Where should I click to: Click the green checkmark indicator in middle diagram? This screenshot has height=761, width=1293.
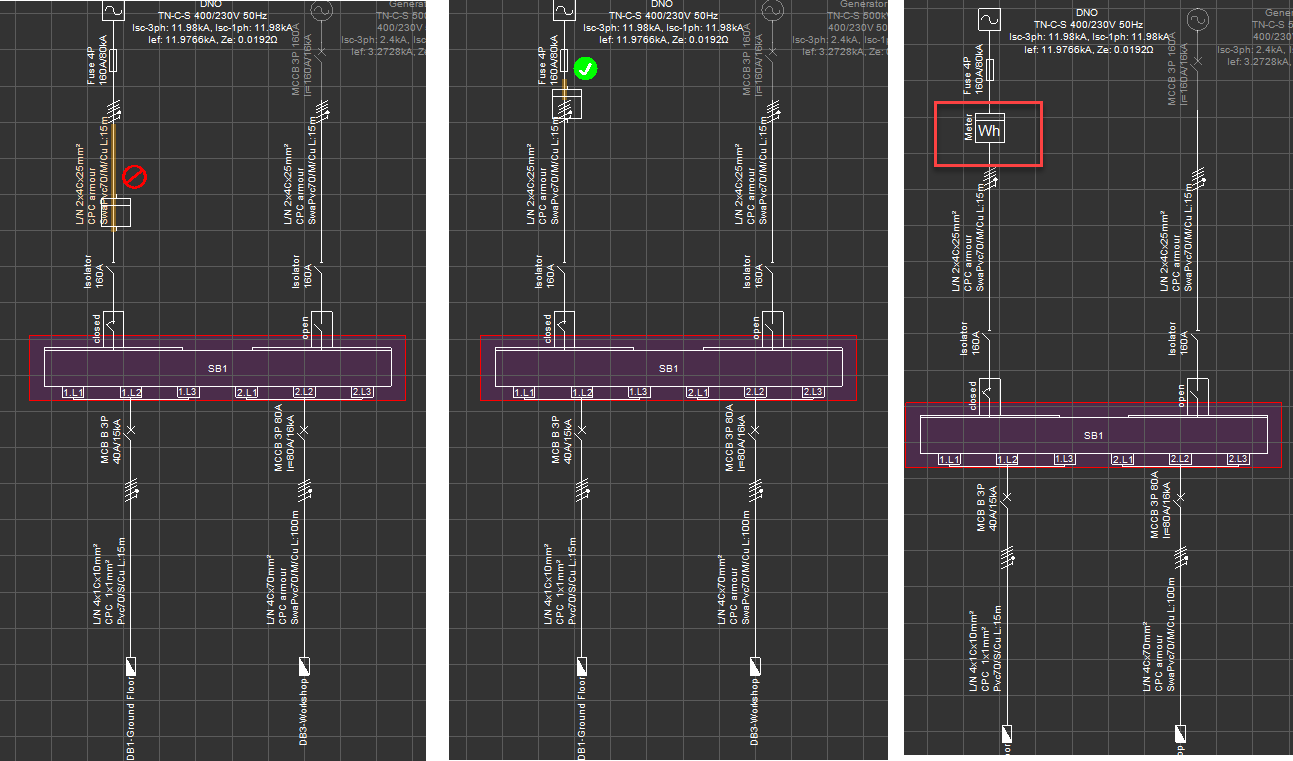pos(586,69)
